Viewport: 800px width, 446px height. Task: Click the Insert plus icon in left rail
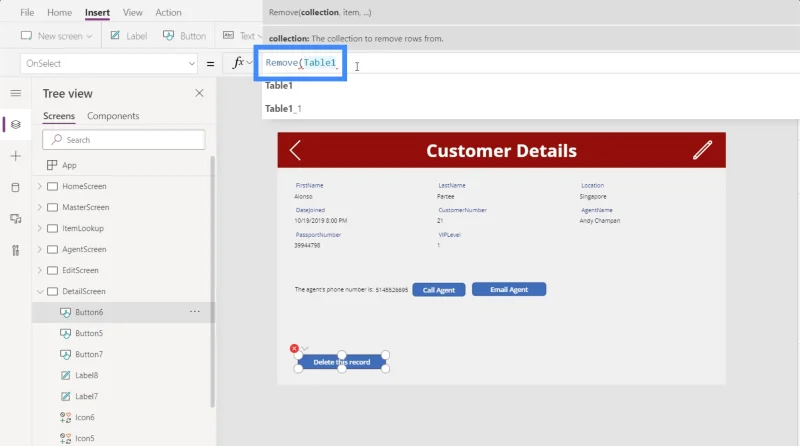16,156
